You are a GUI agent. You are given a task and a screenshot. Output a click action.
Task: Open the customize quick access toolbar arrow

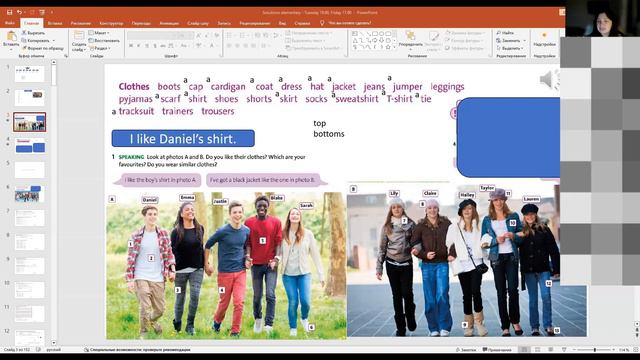point(52,12)
